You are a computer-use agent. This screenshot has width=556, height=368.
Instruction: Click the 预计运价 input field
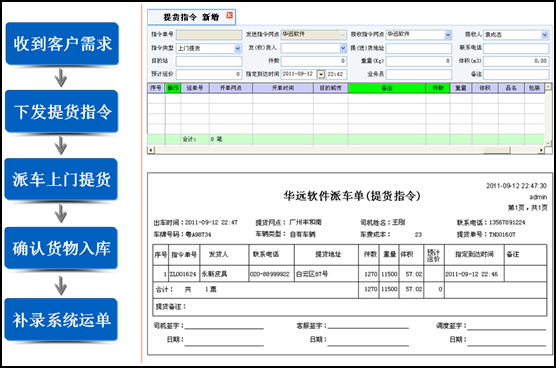click(x=209, y=74)
